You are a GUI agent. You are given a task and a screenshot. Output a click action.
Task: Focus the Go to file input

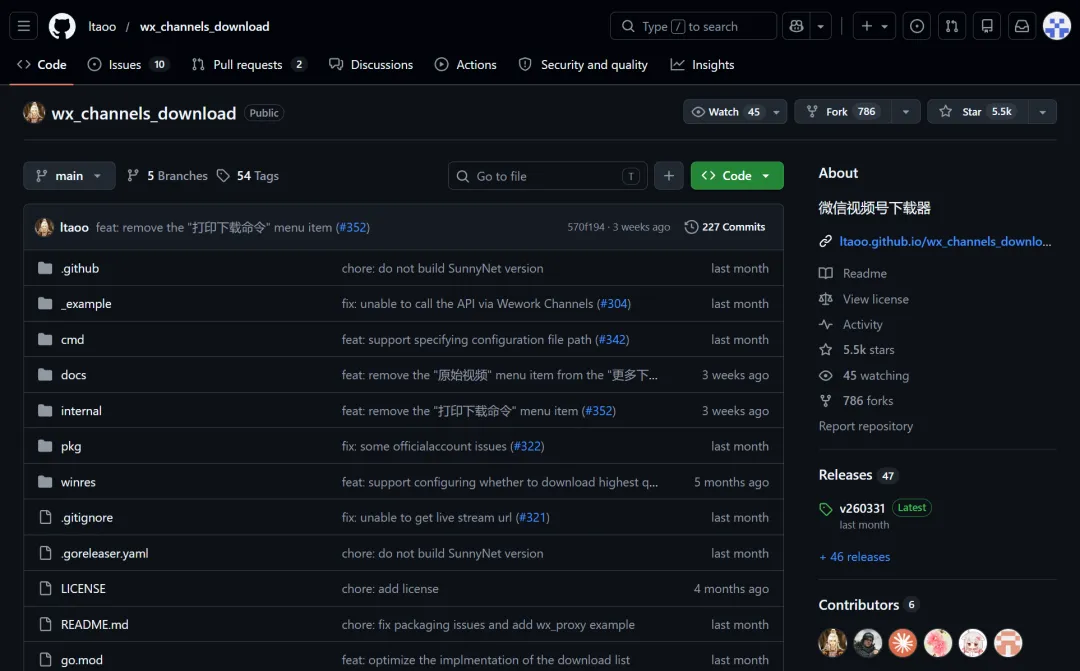click(x=548, y=176)
